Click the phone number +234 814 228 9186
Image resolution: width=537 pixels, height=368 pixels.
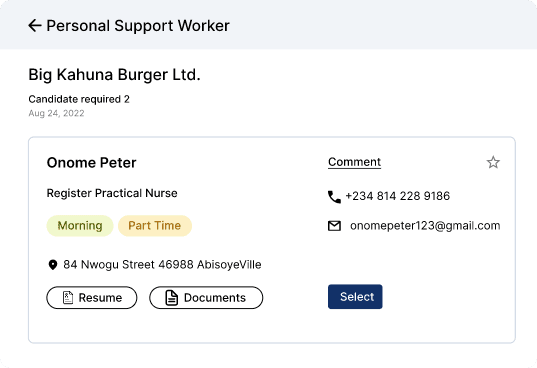click(398, 196)
